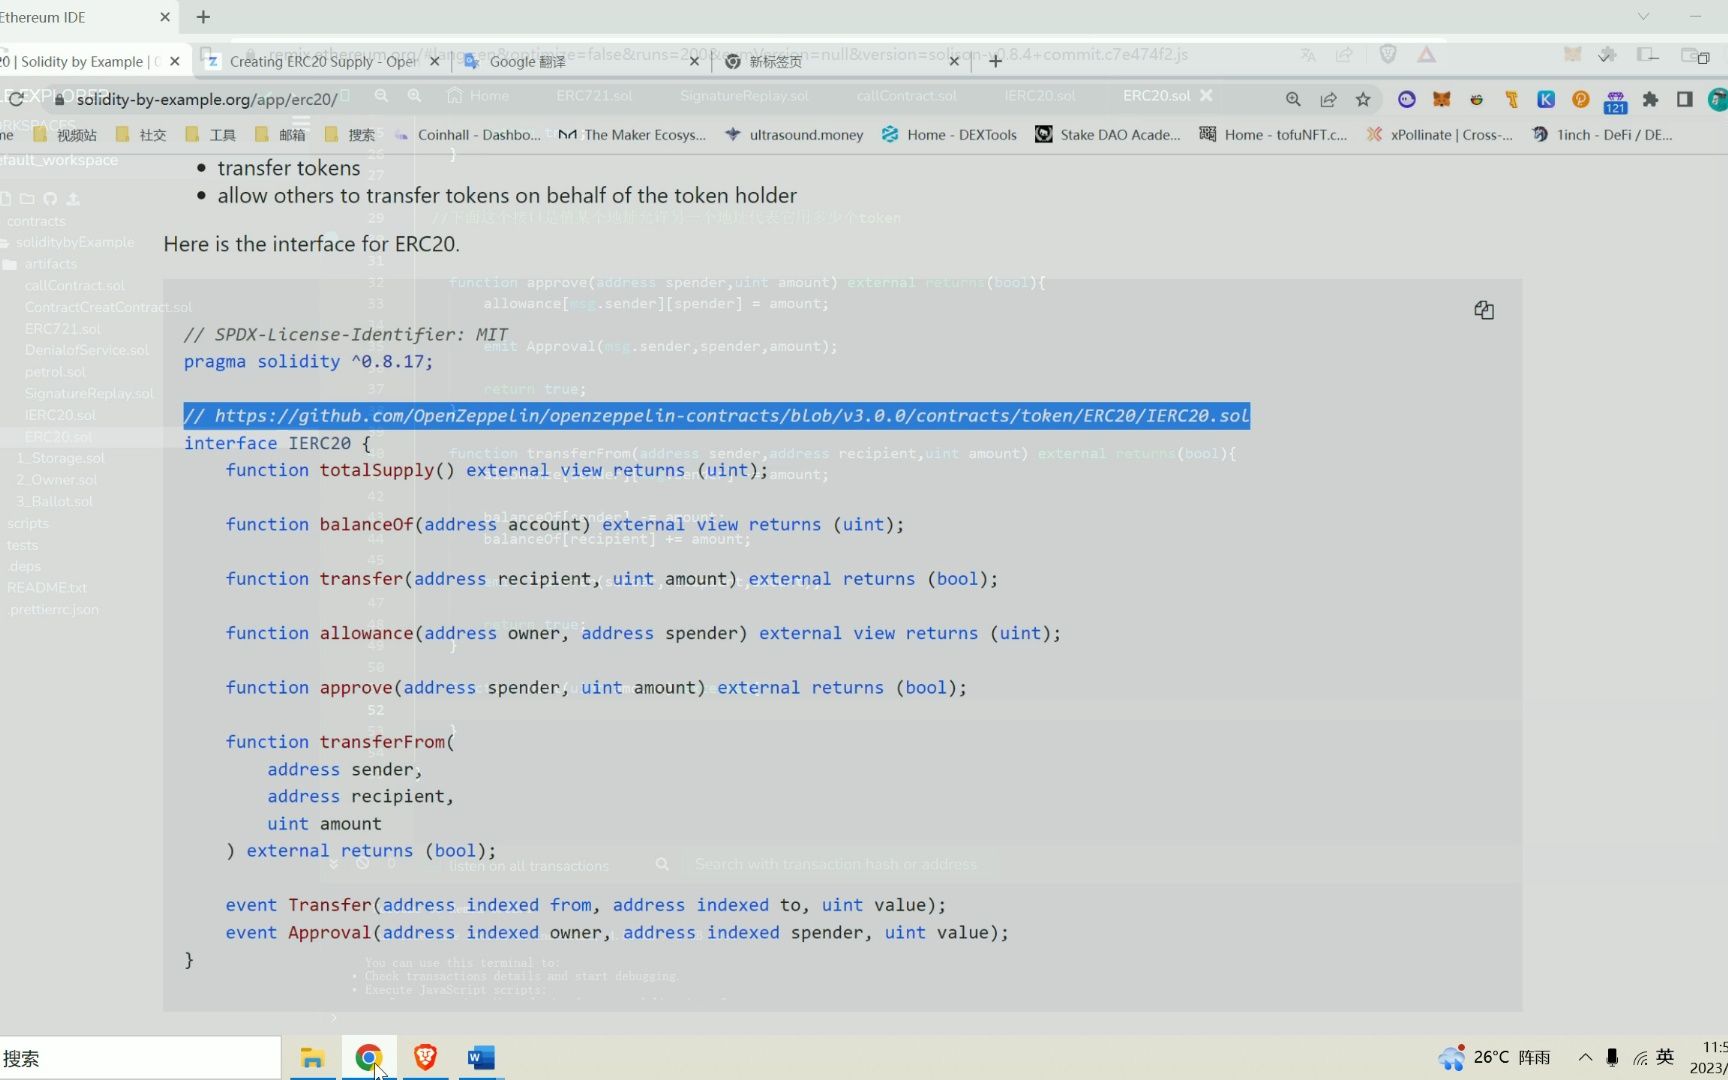
Task: Open the Chrome page zoom indicator
Action: coord(1293,99)
